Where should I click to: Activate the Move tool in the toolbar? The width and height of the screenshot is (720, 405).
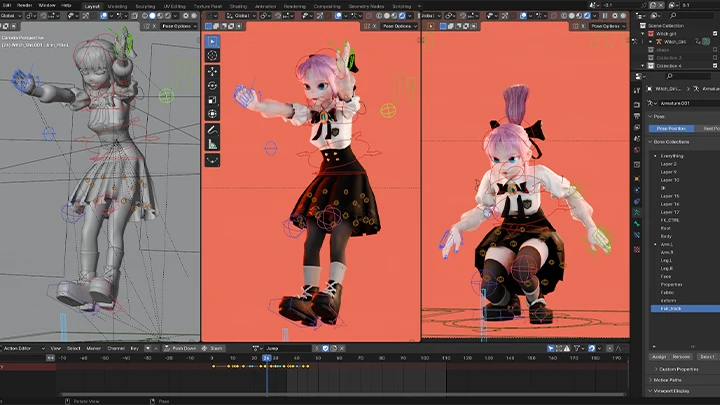(212, 72)
